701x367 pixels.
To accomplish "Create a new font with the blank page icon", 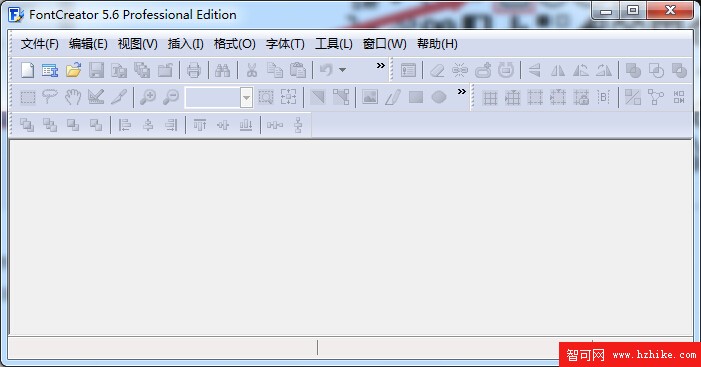I will point(28,70).
